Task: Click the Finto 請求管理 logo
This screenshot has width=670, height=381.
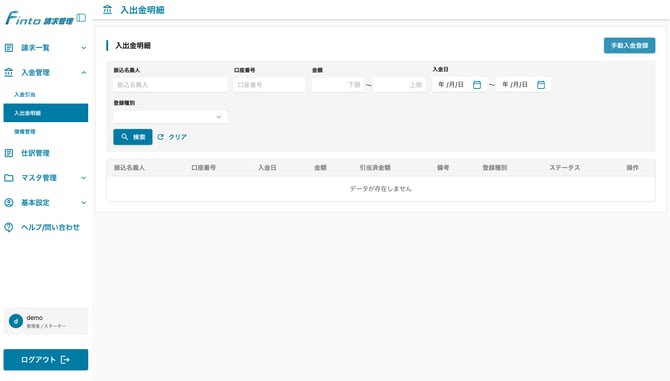Action: (x=39, y=19)
